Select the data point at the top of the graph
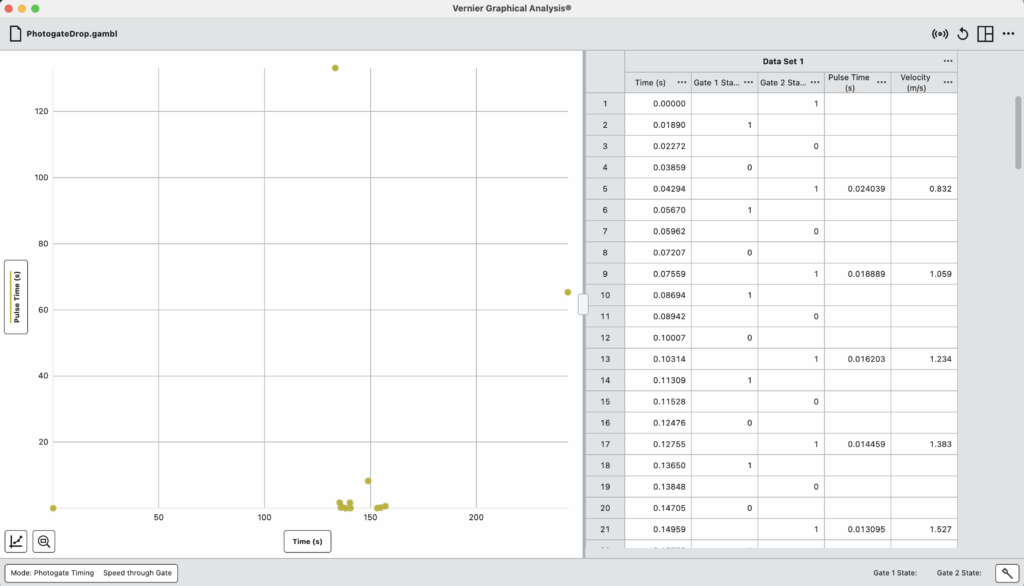 [x=335, y=68]
